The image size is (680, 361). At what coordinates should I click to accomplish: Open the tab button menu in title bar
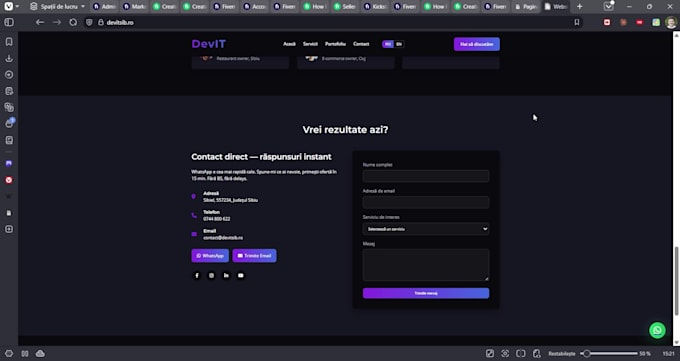[608, 7]
